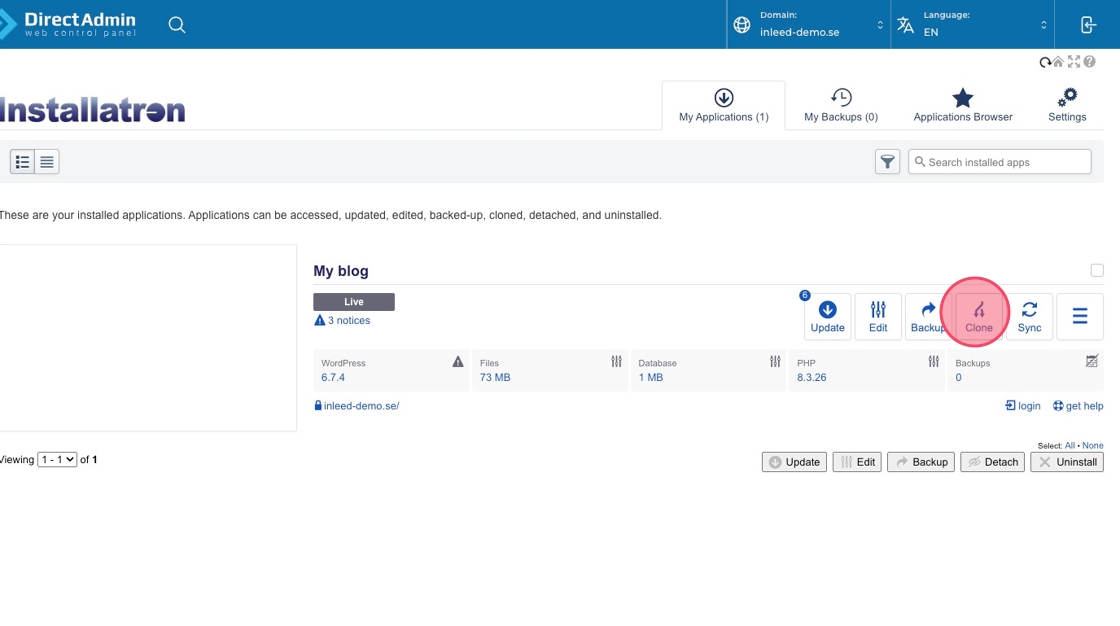Click the Uninstall button at bottom
This screenshot has height=626, width=1120.
[1067, 462]
